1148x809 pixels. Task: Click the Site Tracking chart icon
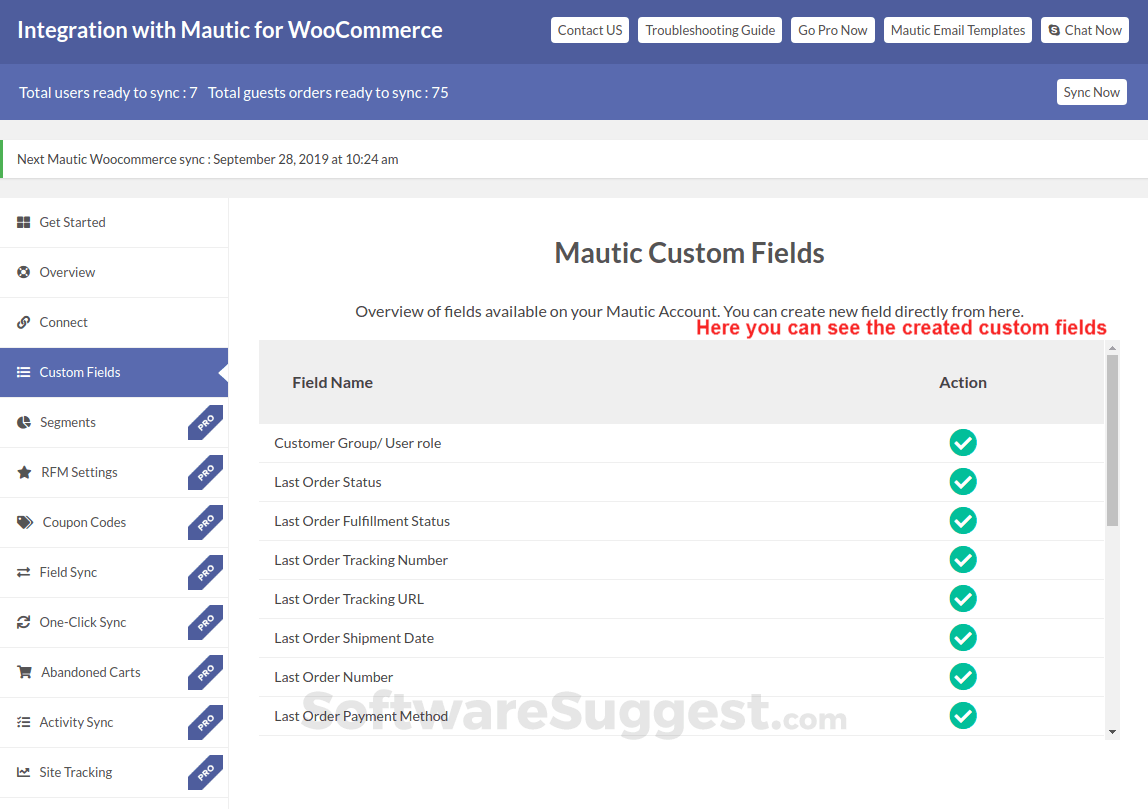point(23,772)
